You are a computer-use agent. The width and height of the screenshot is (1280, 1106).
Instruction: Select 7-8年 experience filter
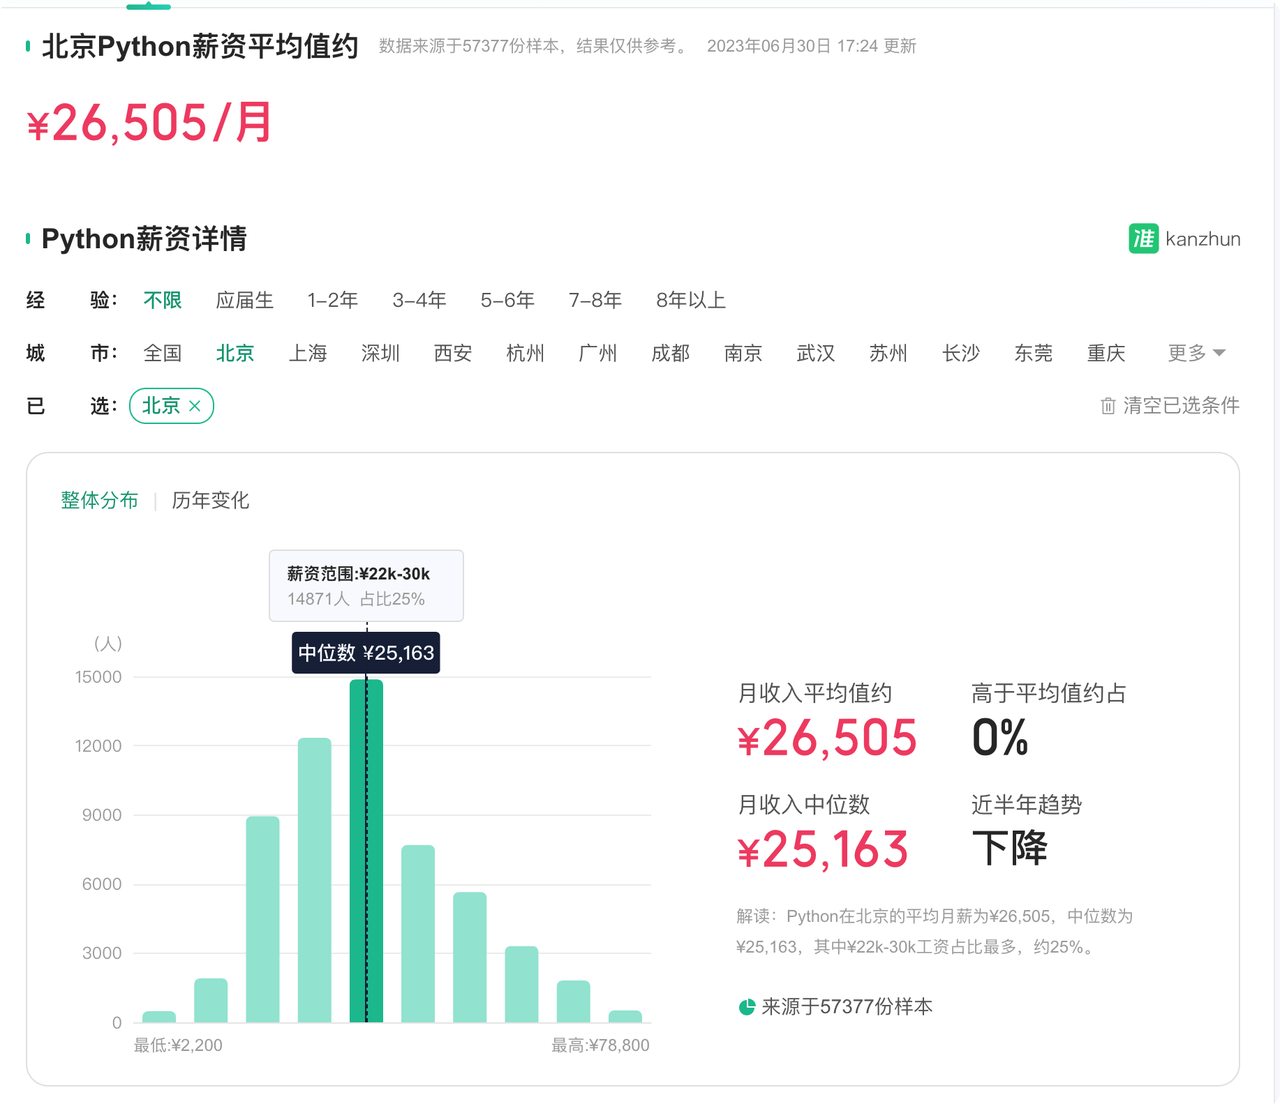(x=595, y=300)
